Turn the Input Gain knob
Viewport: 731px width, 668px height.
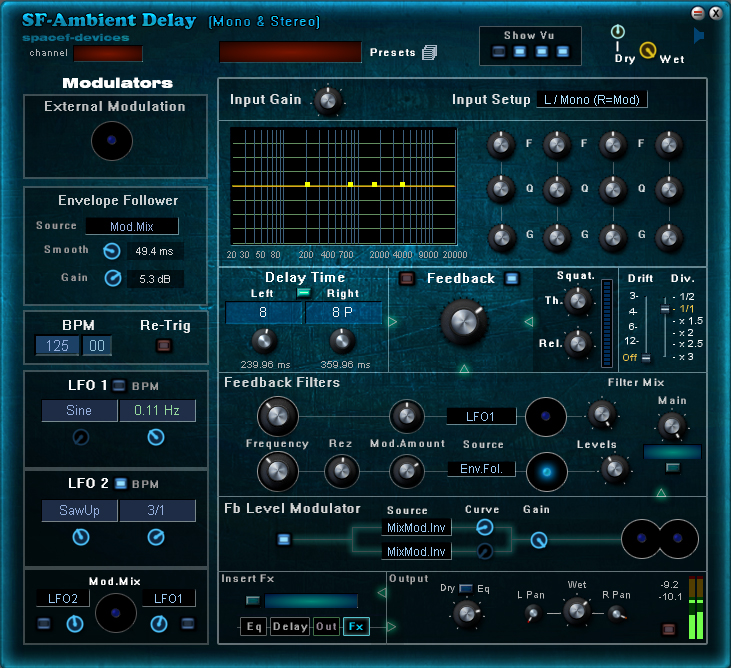pos(328,101)
